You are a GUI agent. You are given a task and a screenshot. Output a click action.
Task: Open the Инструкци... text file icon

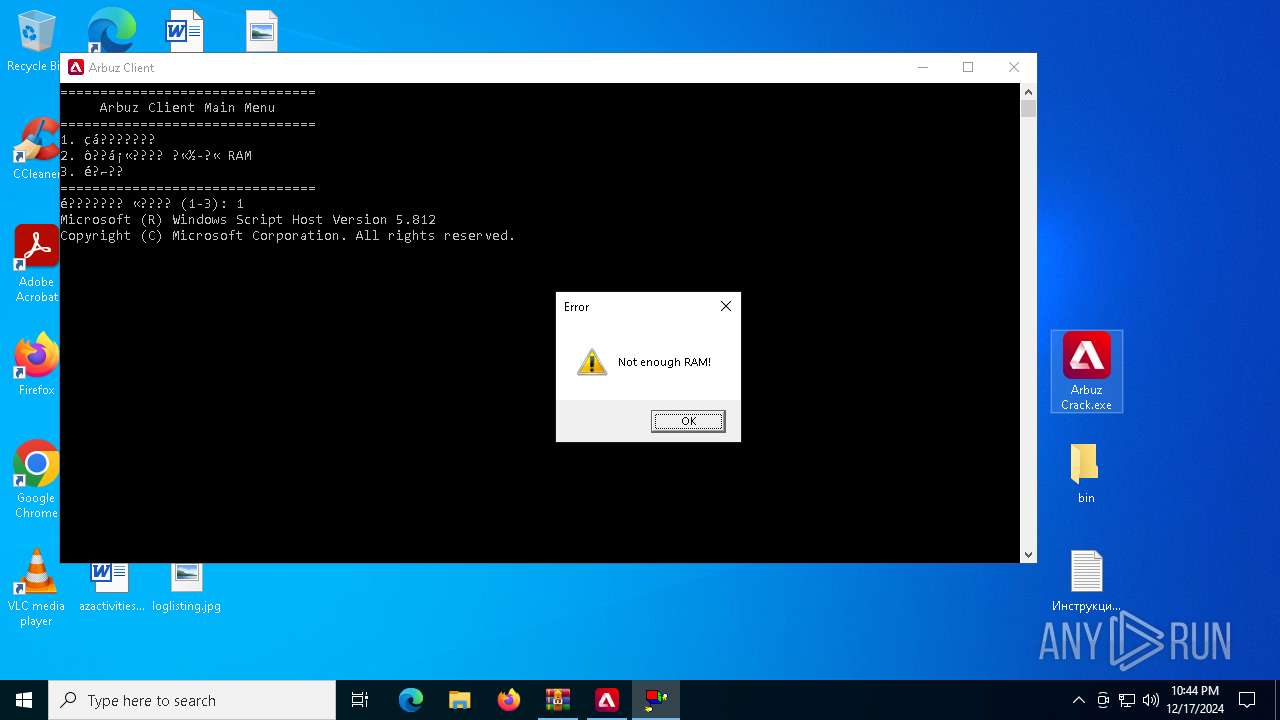coord(1086,580)
